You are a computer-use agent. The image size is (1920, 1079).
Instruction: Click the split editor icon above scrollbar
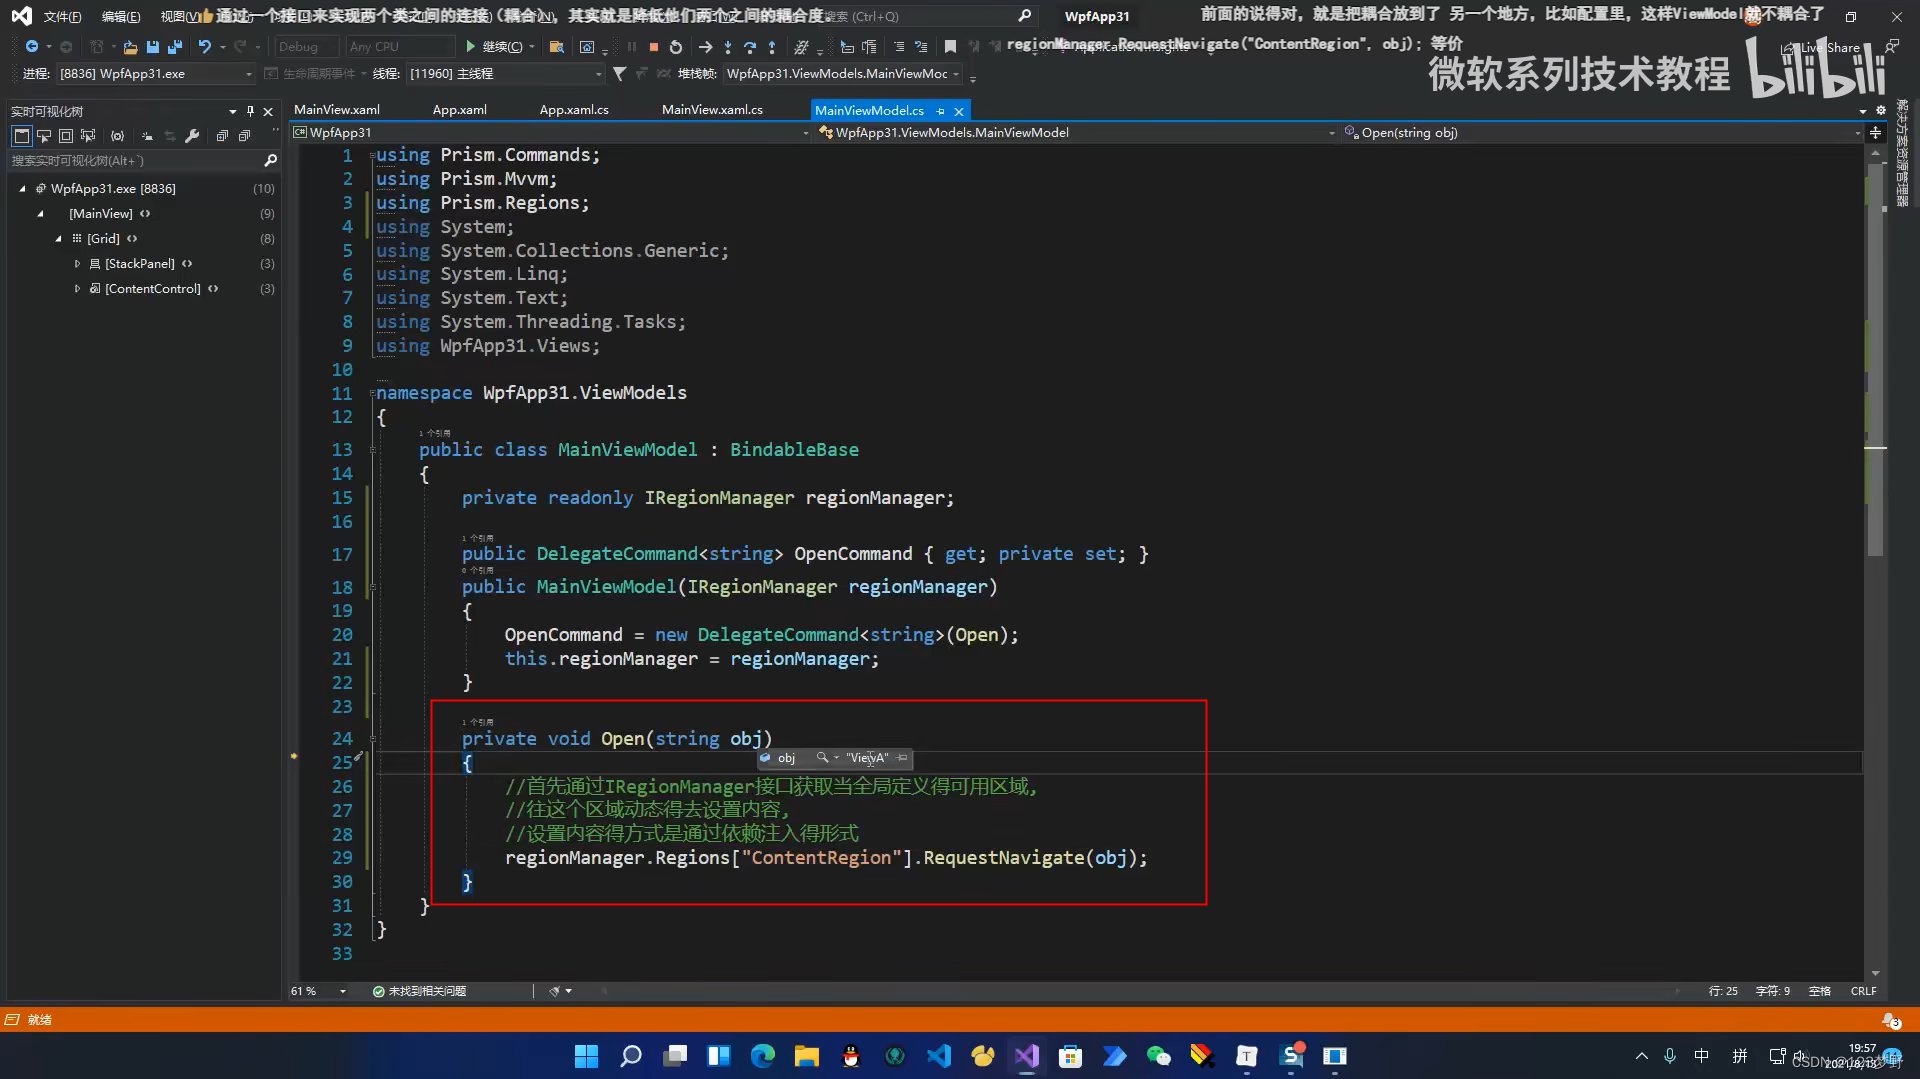click(x=1875, y=132)
